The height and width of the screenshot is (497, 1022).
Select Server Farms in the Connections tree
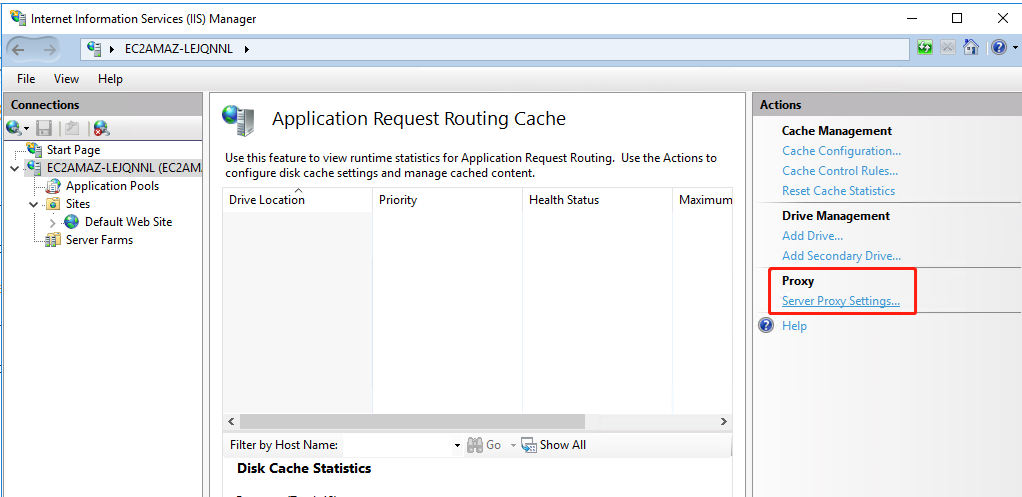tap(99, 240)
